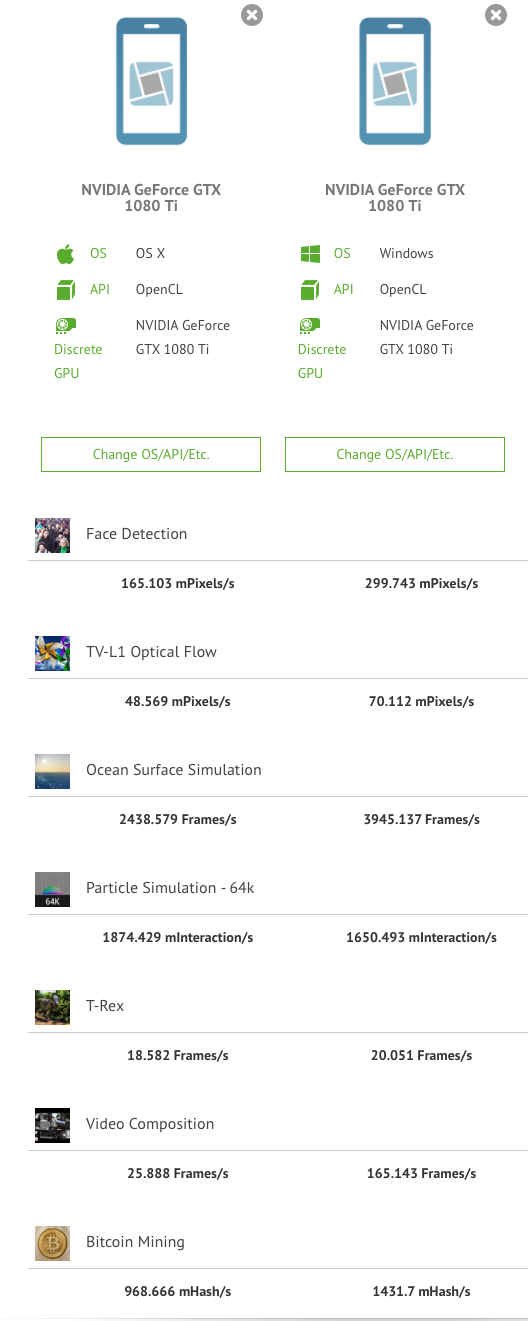Select the Particle Simulation 64k thumbnail
528x1321 pixels.
[x=52, y=889]
